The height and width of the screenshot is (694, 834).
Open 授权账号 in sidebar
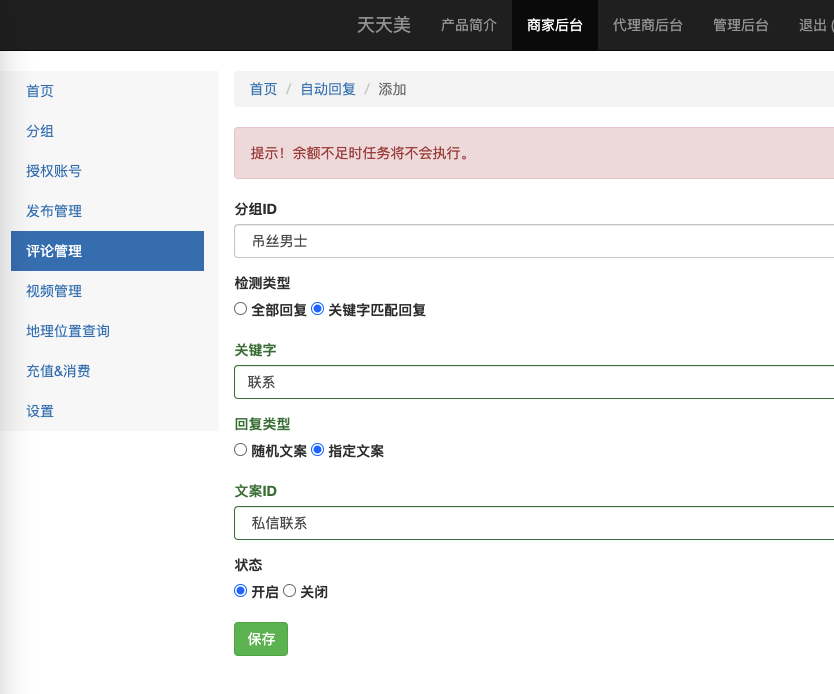coord(54,171)
